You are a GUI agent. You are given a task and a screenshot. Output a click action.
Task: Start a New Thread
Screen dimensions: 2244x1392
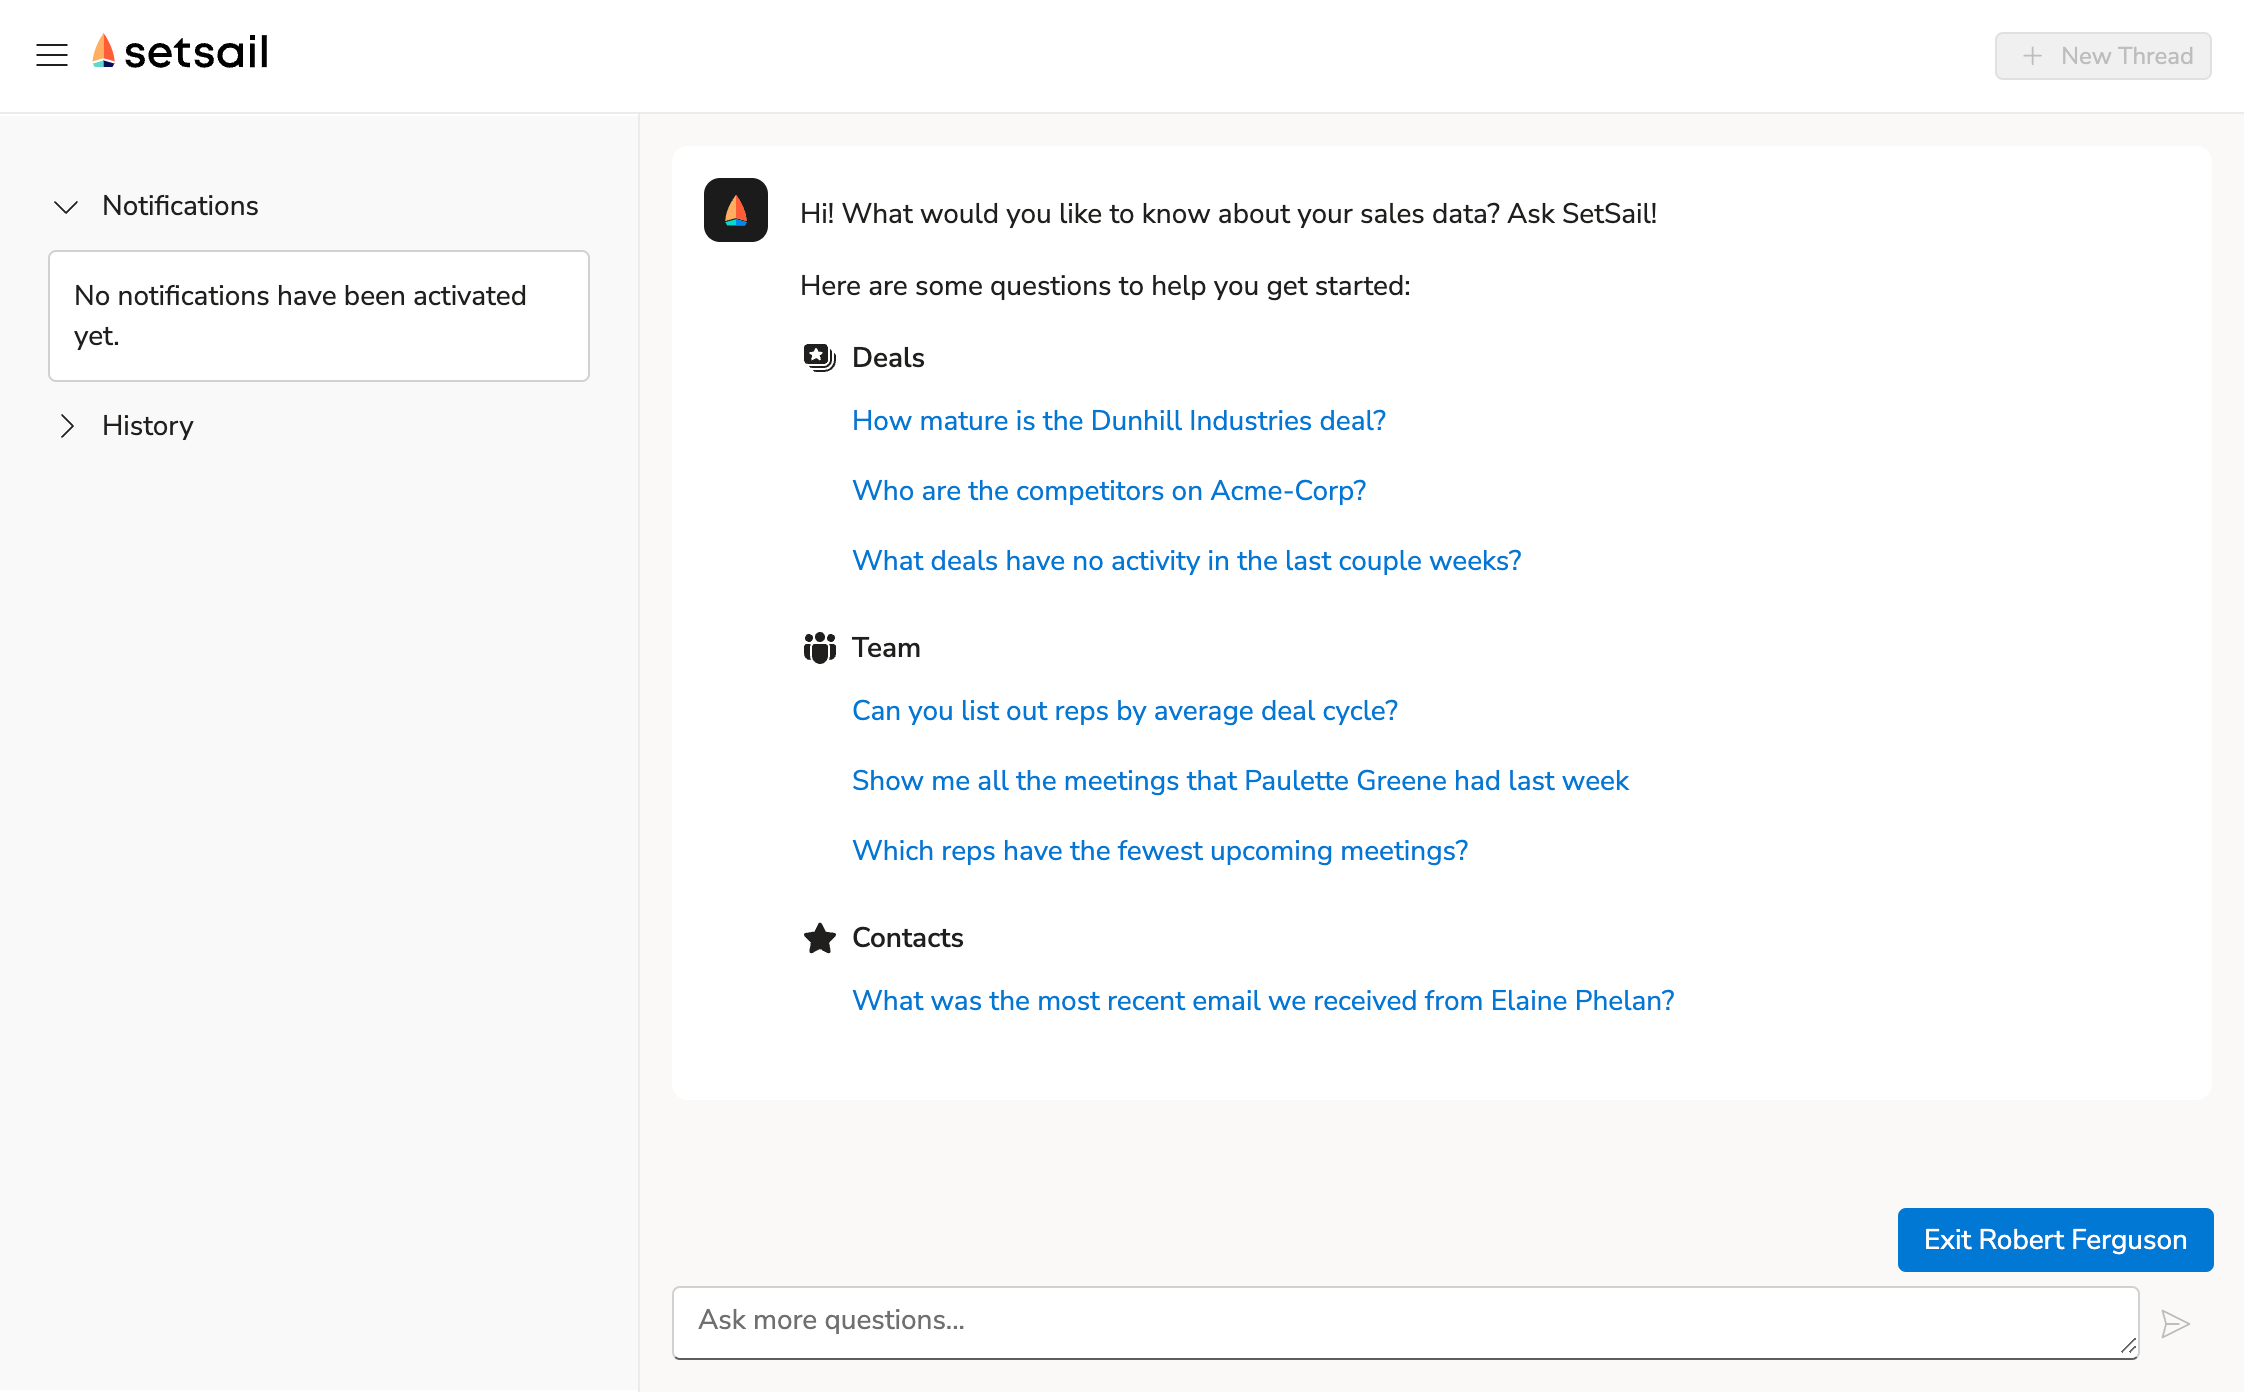coord(2103,56)
